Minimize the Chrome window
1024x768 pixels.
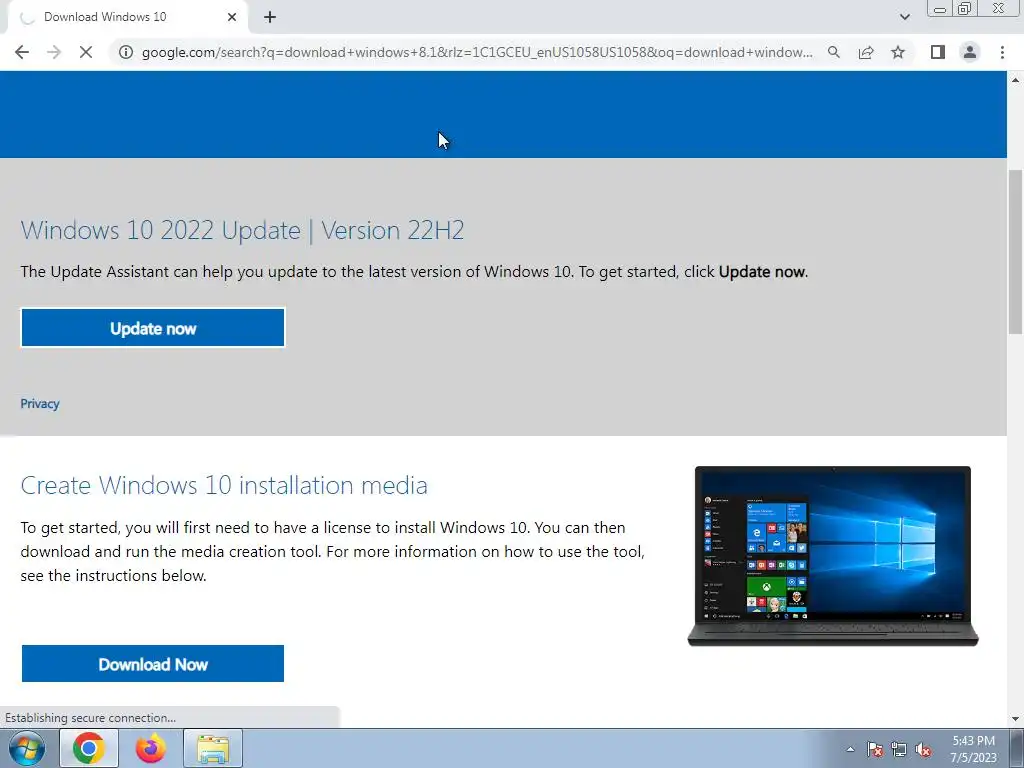(940, 8)
